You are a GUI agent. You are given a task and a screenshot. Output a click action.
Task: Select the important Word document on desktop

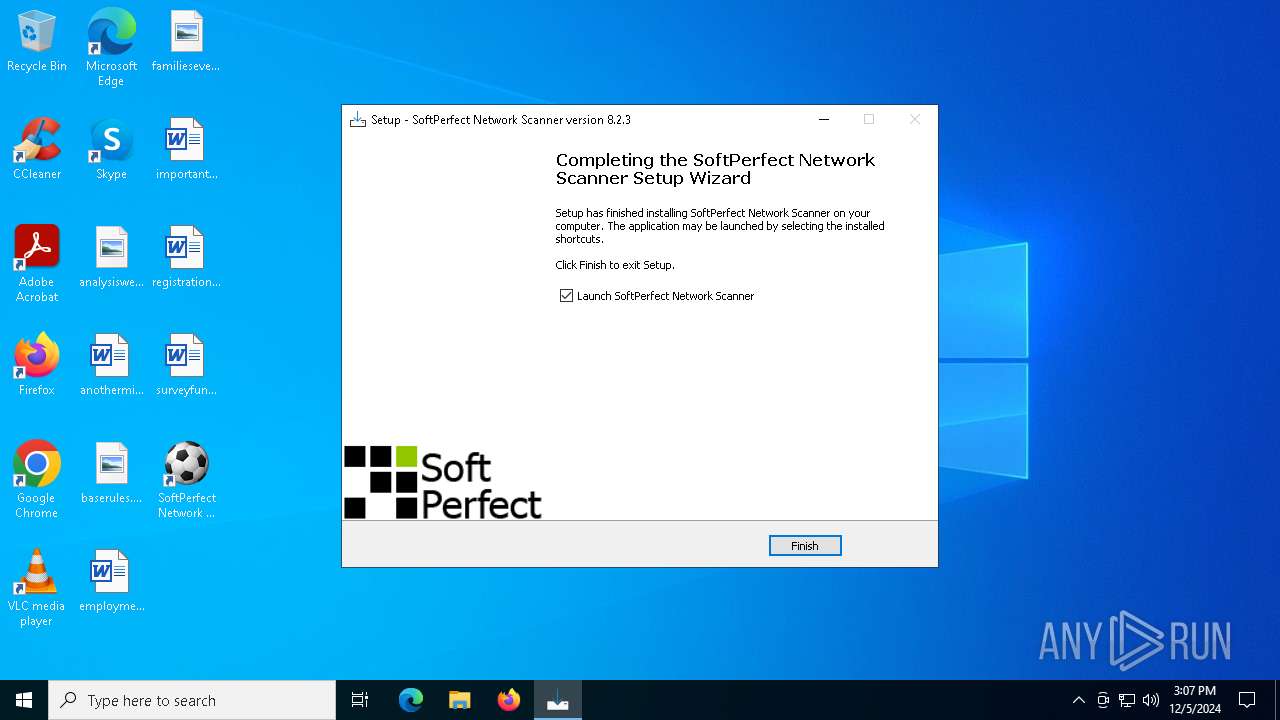[x=186, y=150]
